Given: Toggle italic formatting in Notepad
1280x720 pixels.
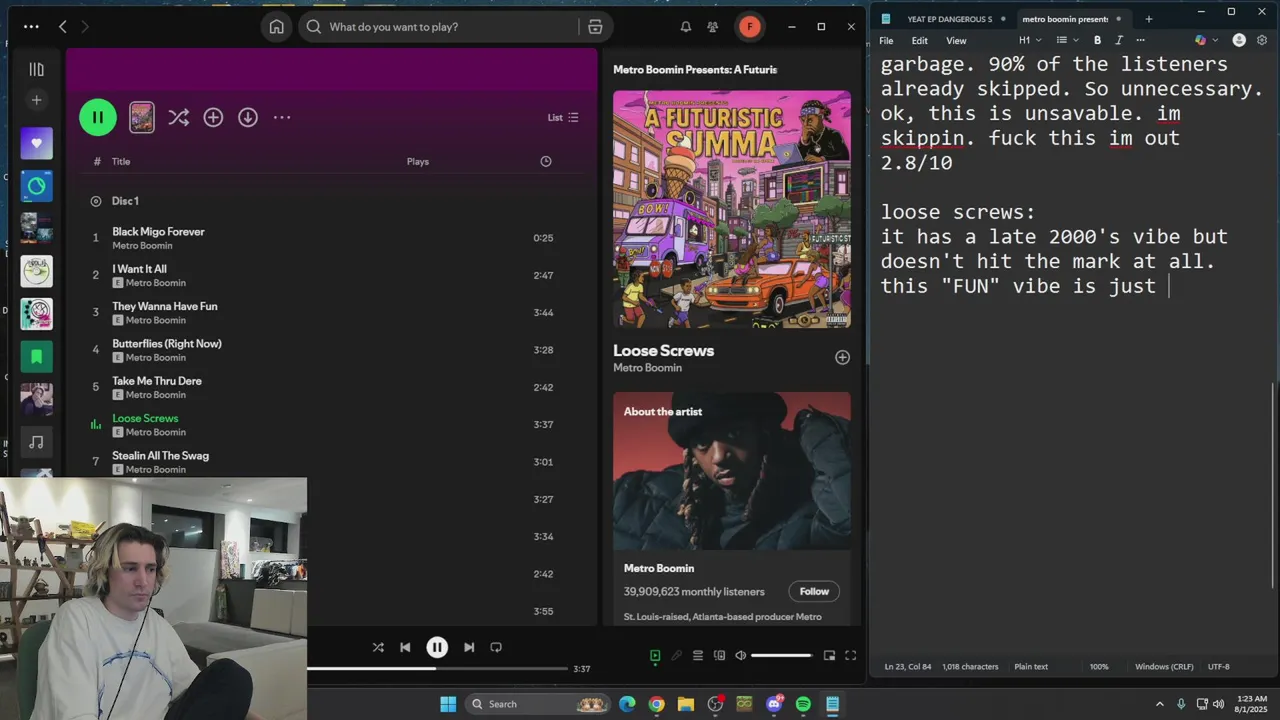Looking at the screenshot, I should (1118, 41).
